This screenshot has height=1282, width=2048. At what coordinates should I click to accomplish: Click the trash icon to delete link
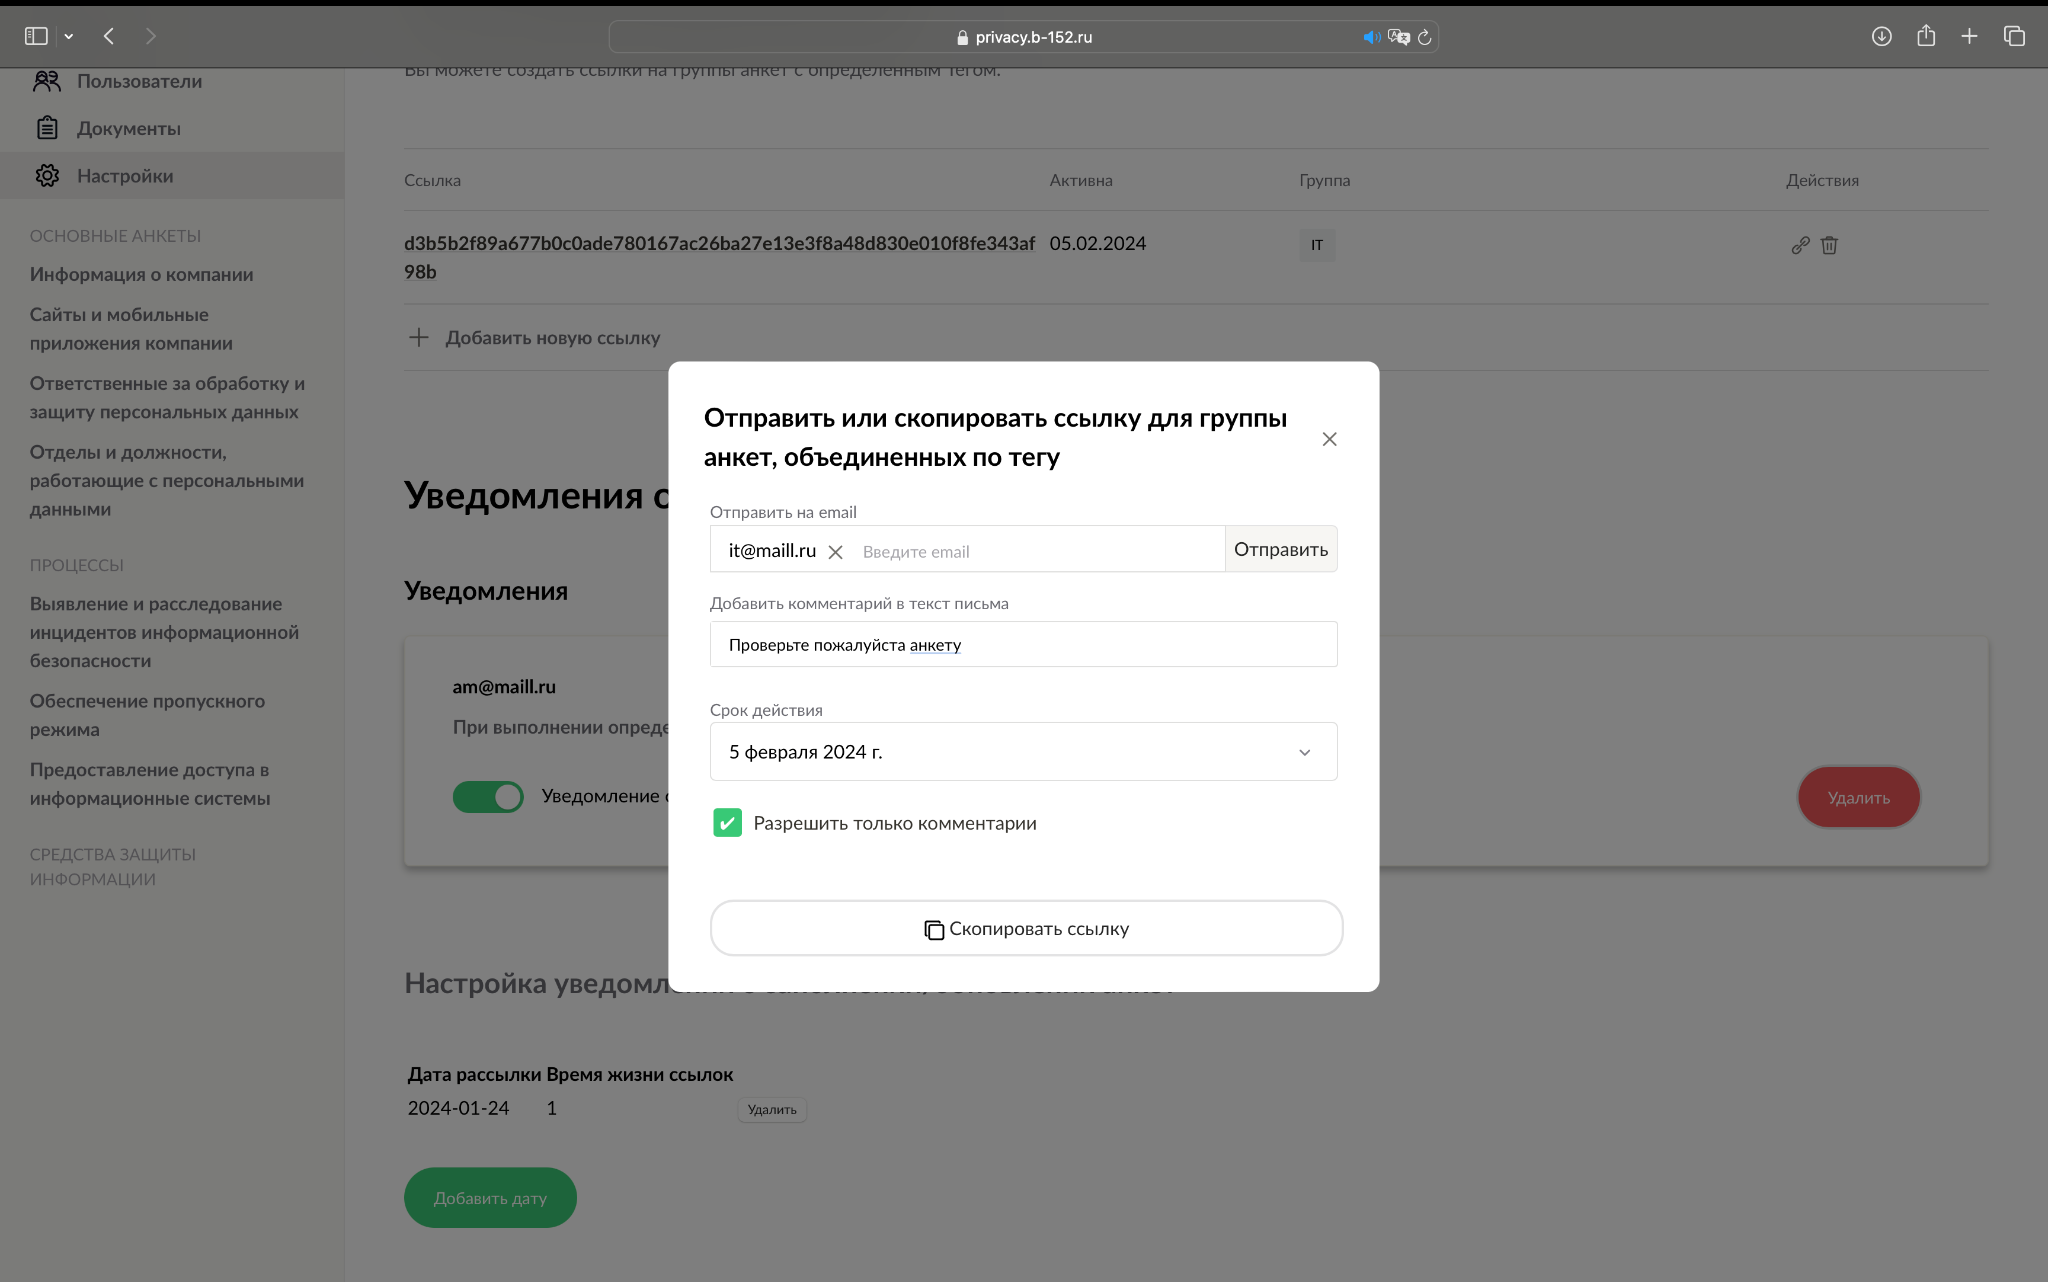[x=1829, y=245]
